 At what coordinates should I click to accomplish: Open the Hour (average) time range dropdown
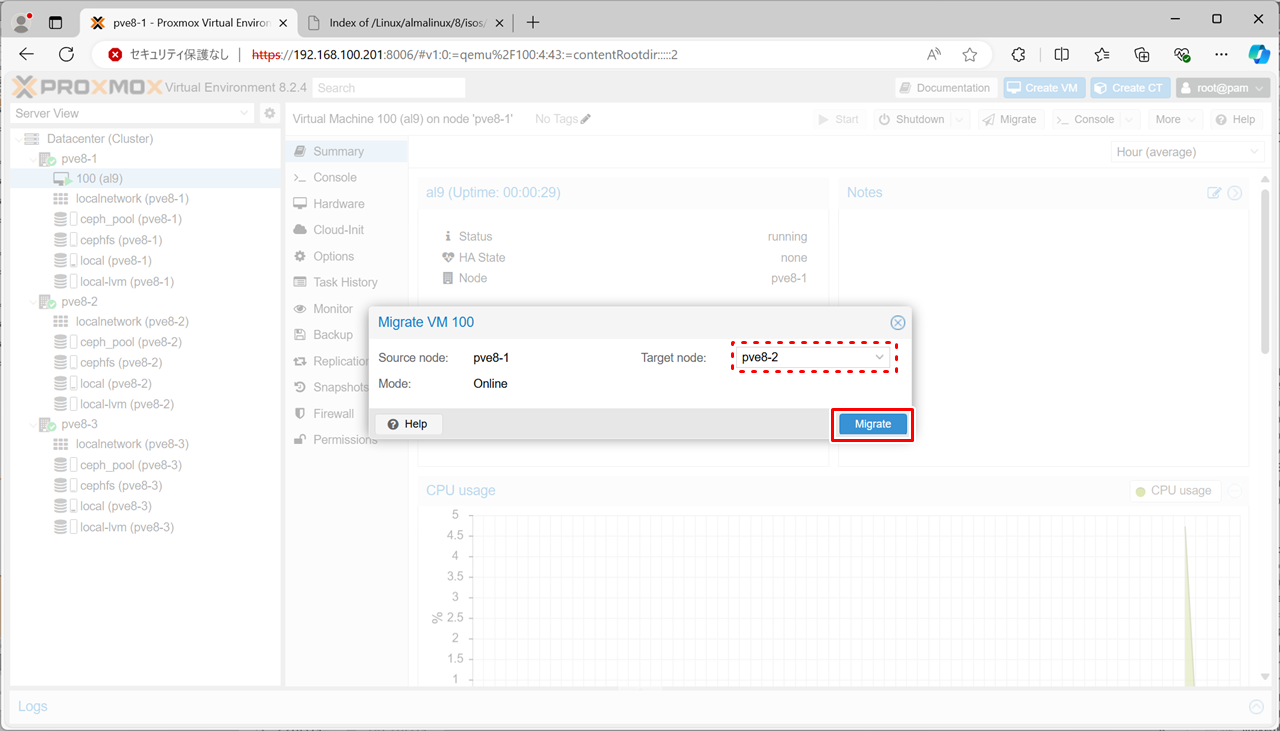click(1188, 152)
